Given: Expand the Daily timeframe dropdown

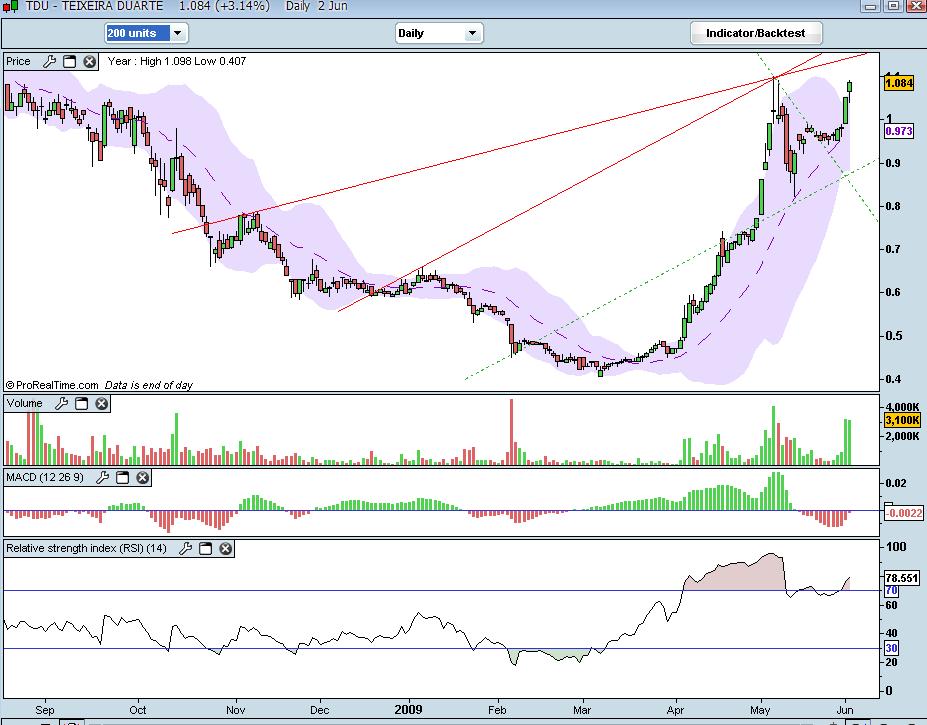Looking at the screenshot, I should coord(472,33).
